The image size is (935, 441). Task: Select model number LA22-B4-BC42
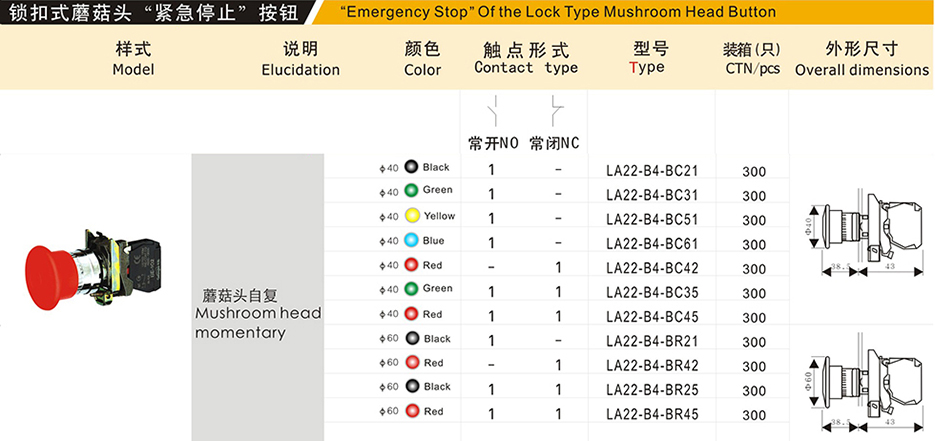pos(652,268)
